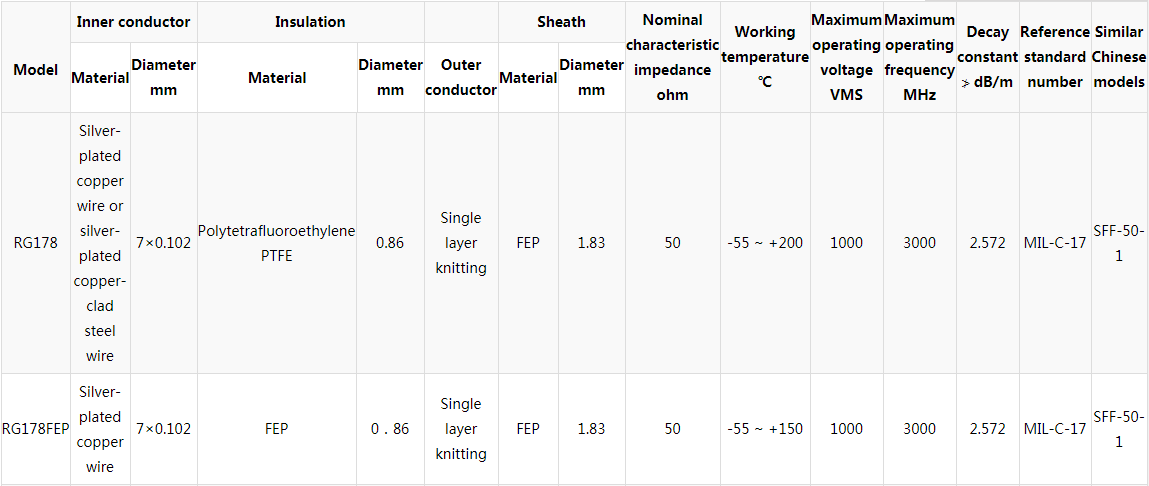Click MIL-C-17 in the RG178 row
The width and height of the screenshot is (1149, 486).
pos(1054,243)
